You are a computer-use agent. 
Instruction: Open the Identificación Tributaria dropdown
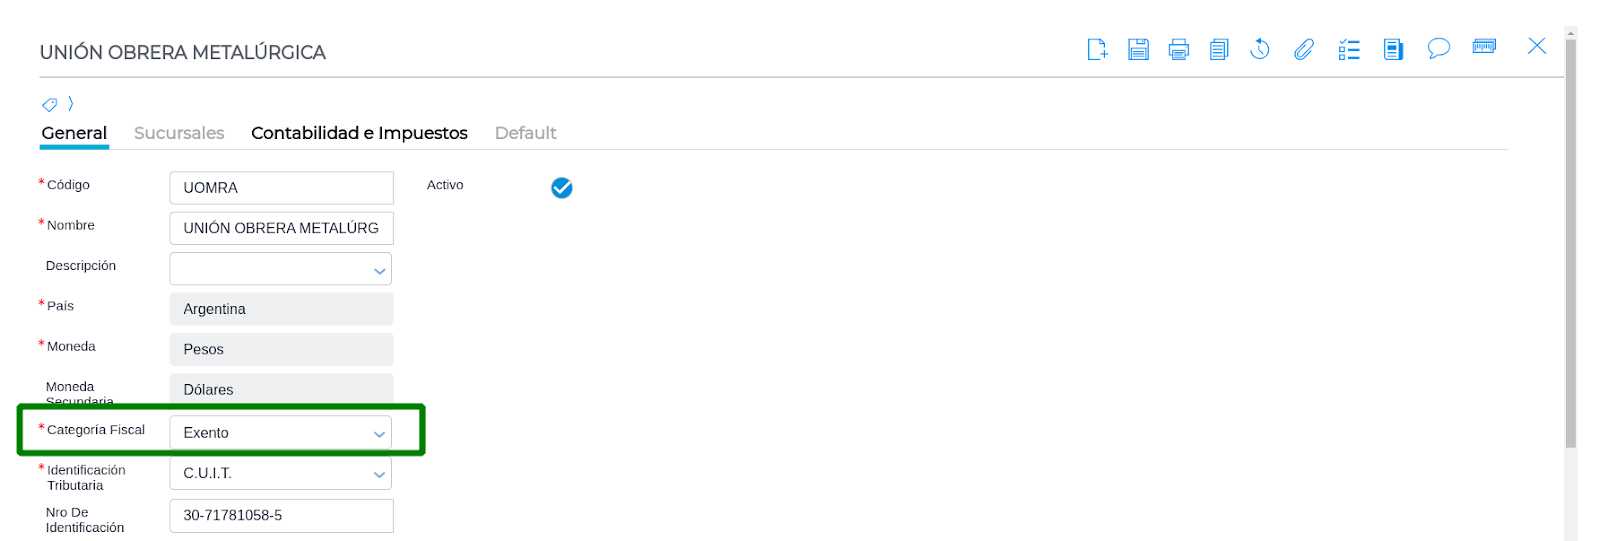click(379, 474)
